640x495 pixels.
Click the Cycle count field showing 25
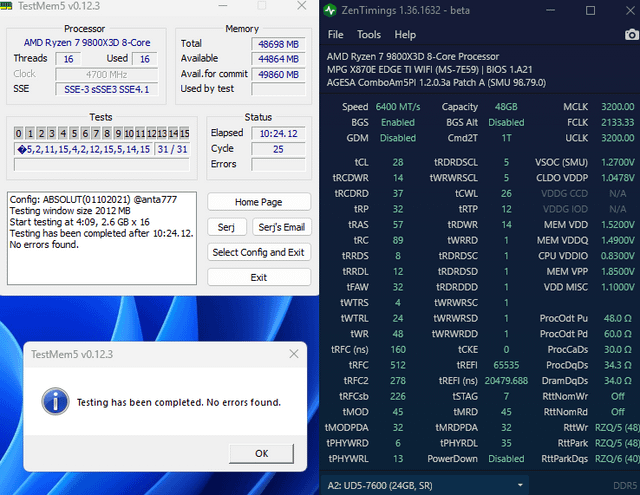[278, 149]
